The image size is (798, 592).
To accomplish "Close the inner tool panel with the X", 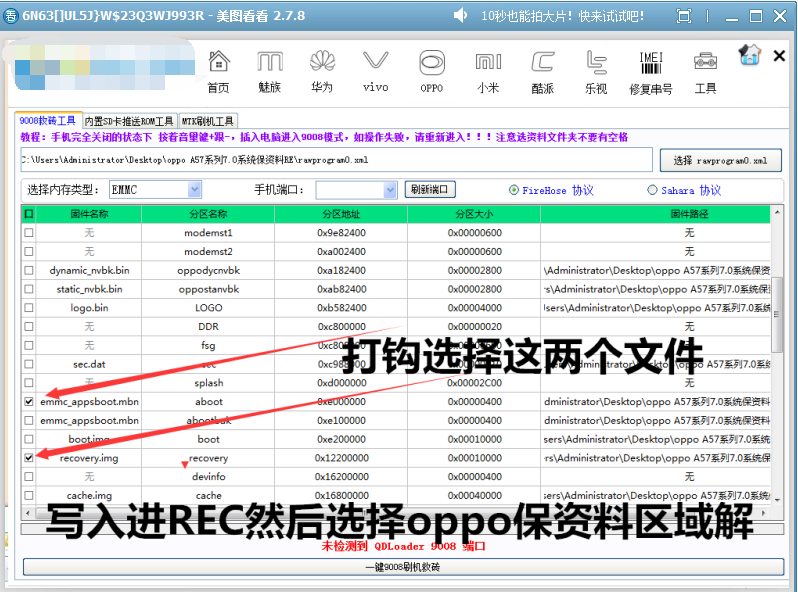I will 779,55.
